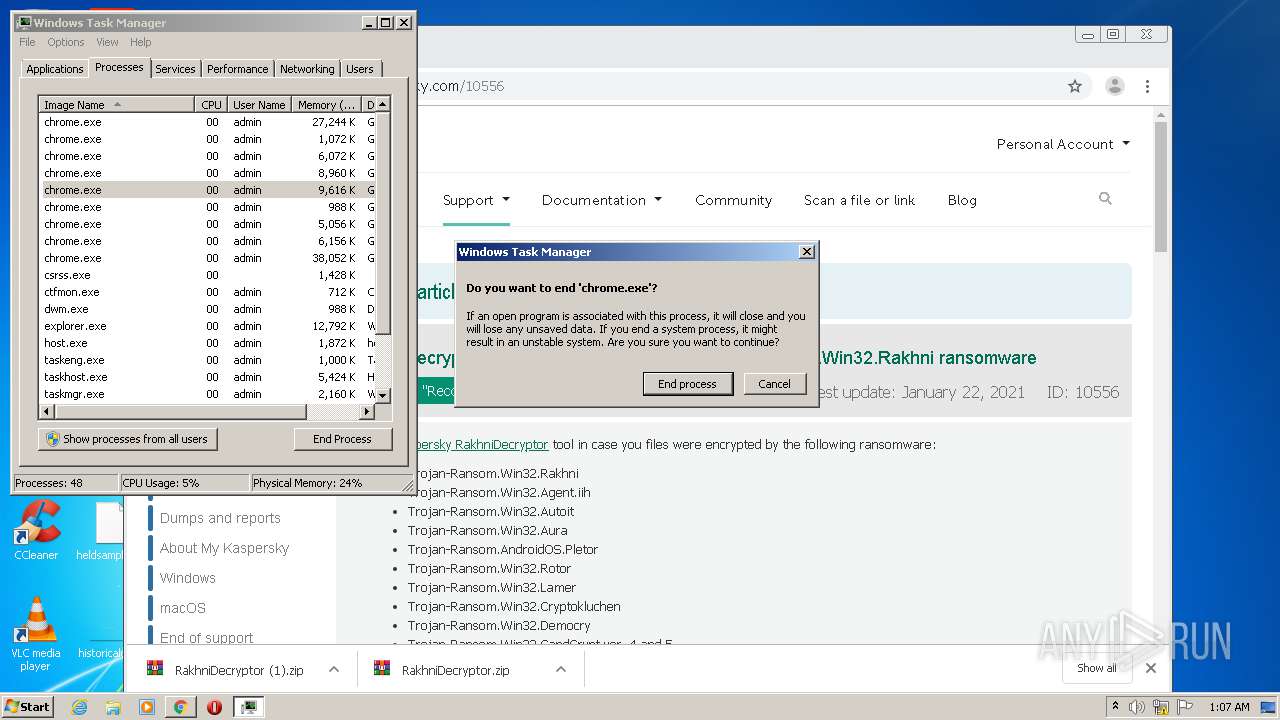Open Task Manager Options menu
Image resolution: width=1280 pixels, height=720 pixels.
click(x=66, y=42)
